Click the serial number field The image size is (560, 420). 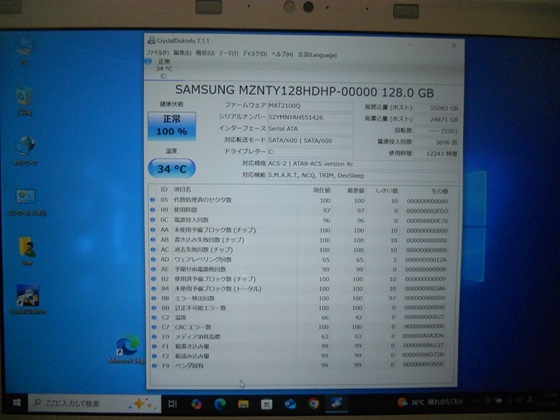click(310, 118)
